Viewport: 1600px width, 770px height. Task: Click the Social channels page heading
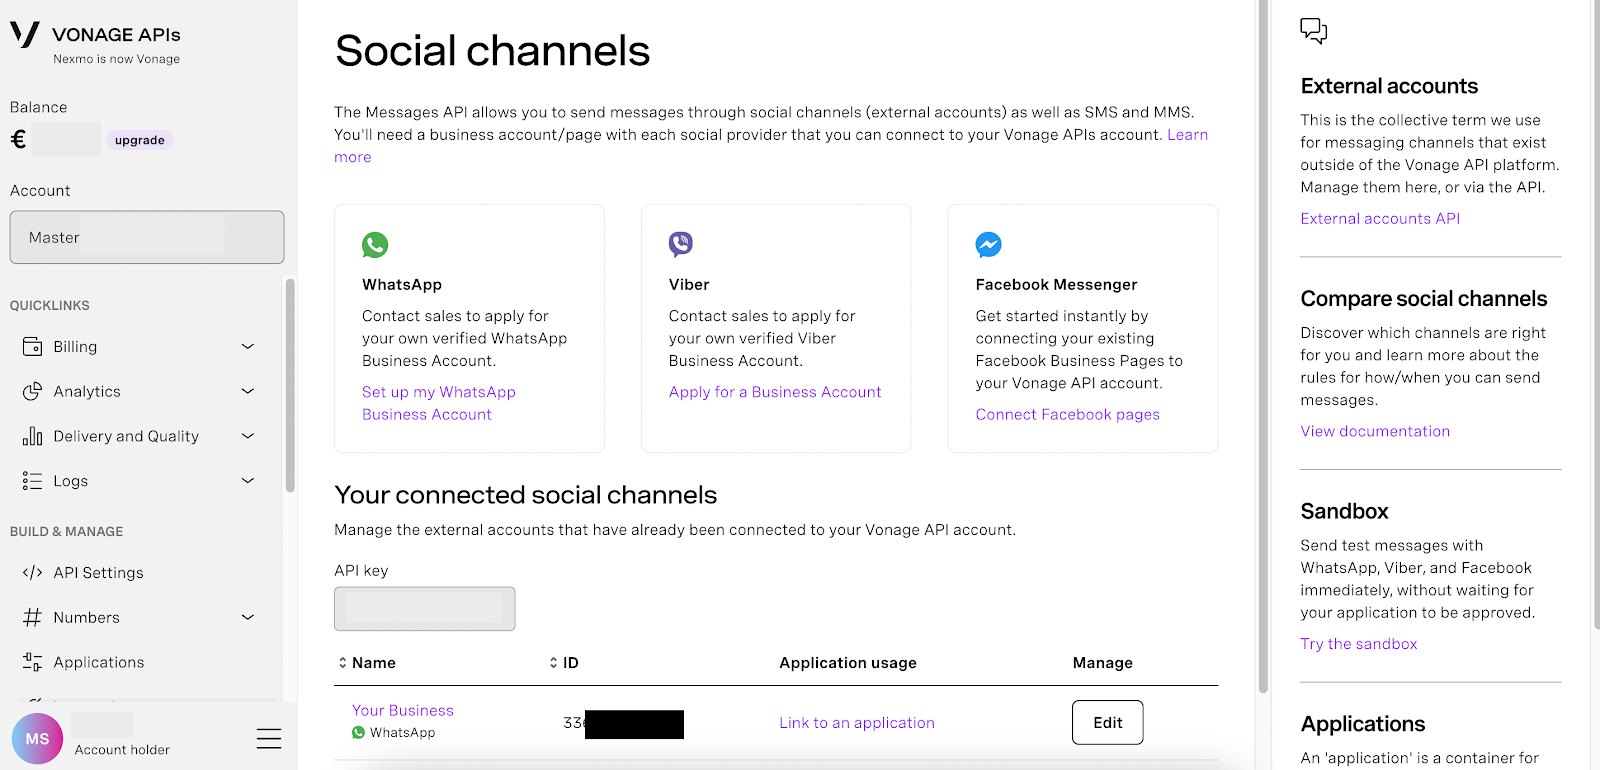[492, 51]
